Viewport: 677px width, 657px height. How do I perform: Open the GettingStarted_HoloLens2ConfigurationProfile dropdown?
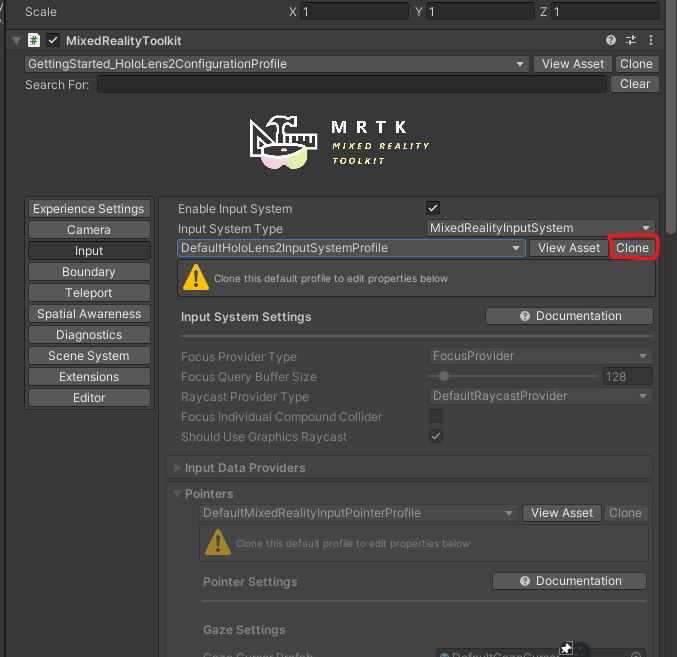276,64
